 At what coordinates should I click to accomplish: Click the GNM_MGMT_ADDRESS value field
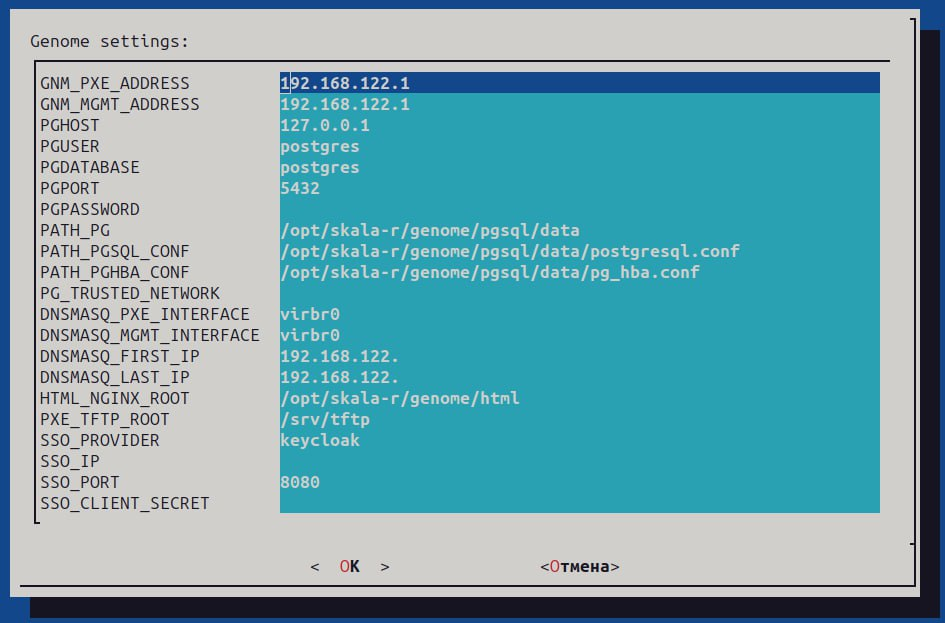click(x=579, y=104)
